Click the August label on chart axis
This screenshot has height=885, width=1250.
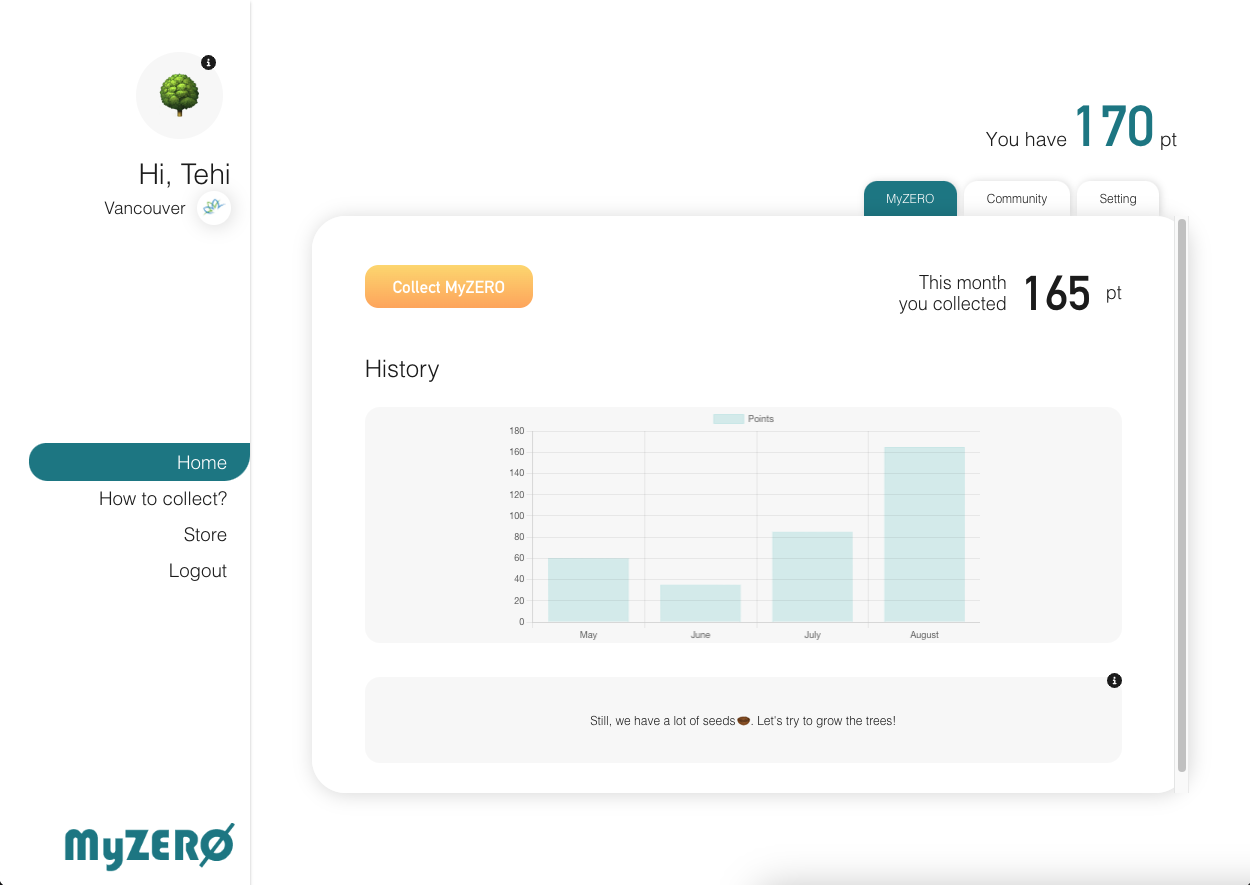tap(924, 635)
